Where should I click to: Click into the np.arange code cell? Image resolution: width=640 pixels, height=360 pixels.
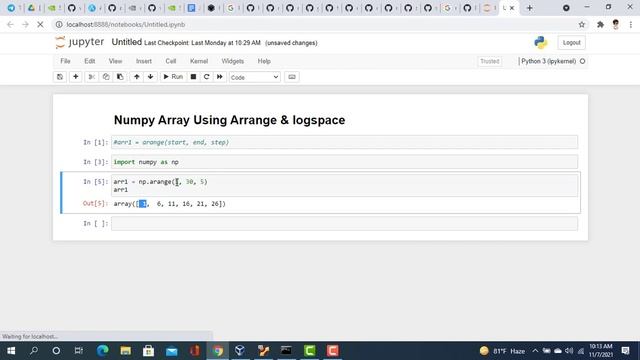(x=344, y=185)
